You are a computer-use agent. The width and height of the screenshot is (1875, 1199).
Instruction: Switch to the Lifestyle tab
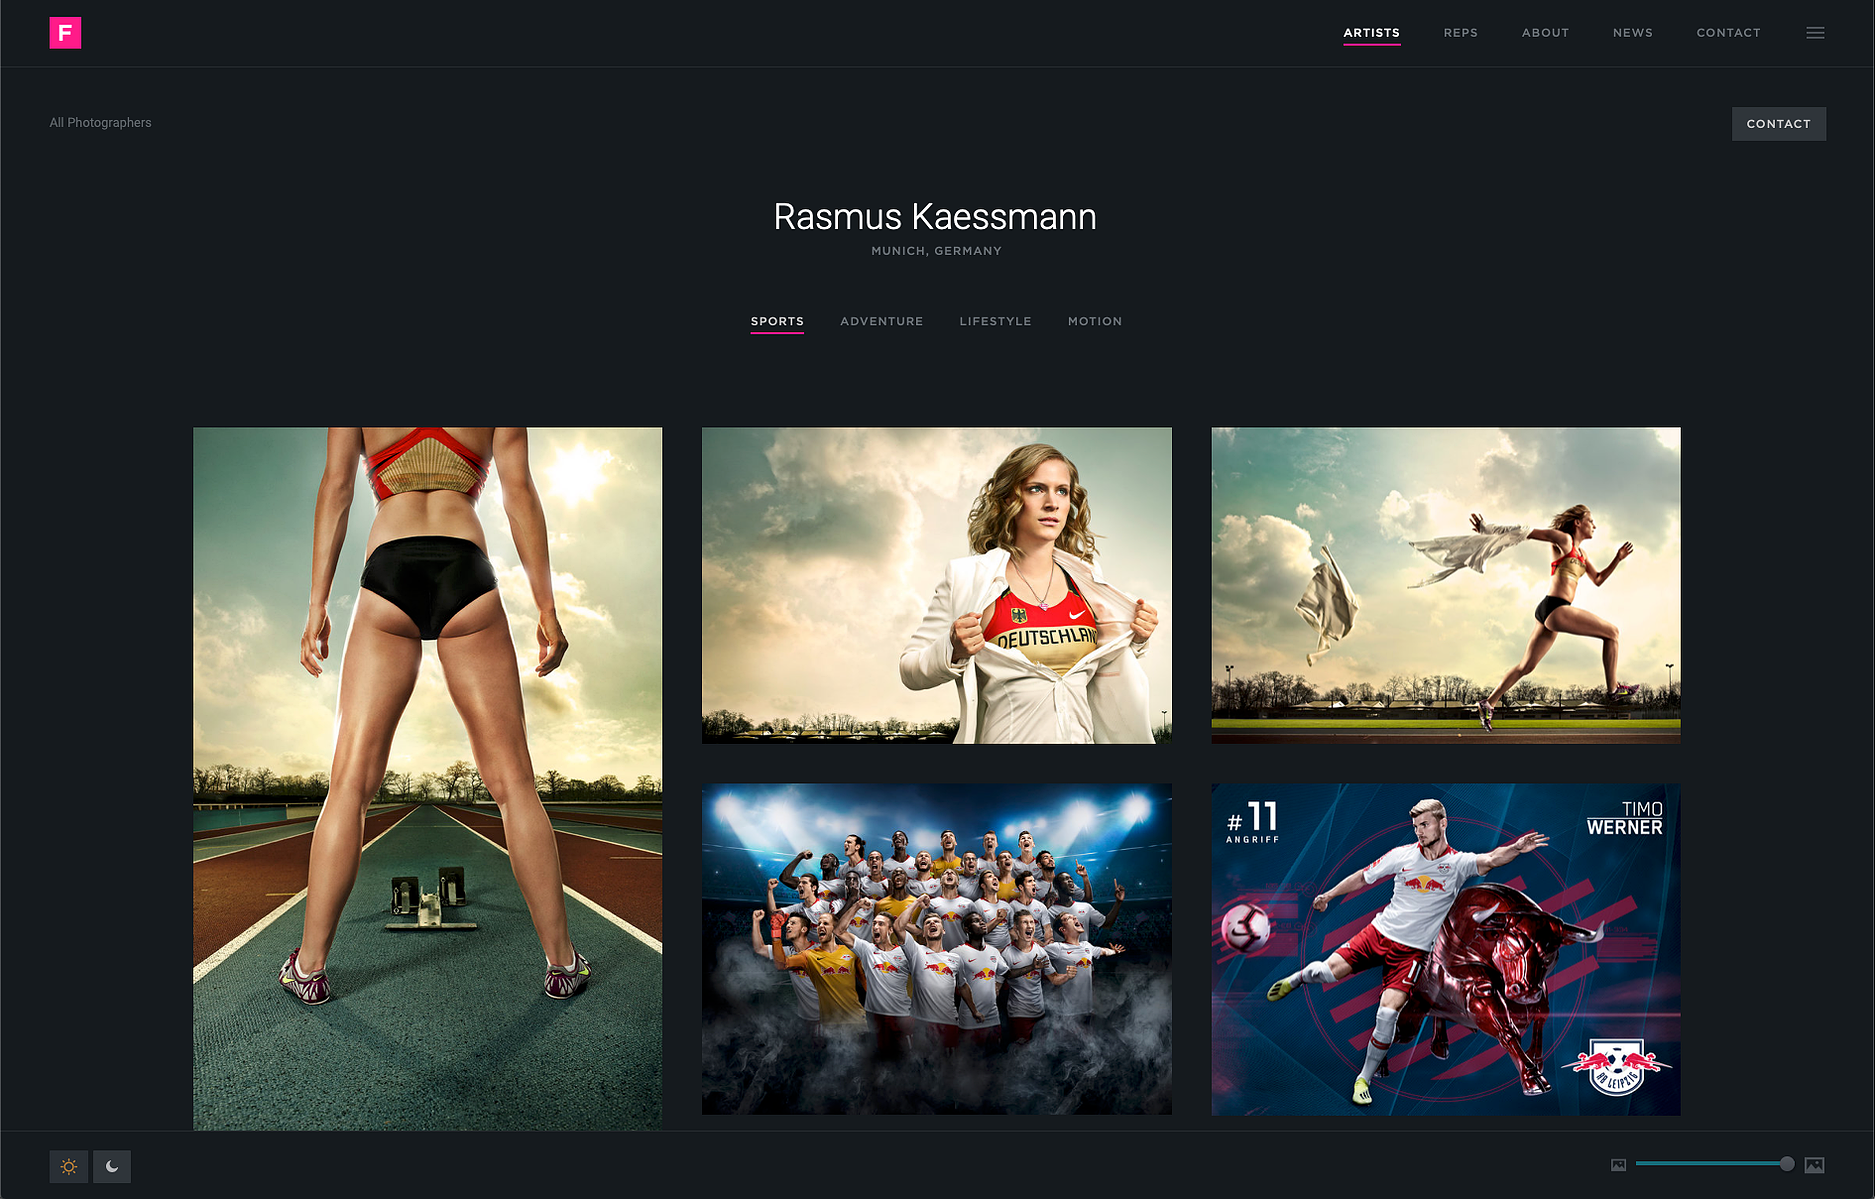click(995, 321)
